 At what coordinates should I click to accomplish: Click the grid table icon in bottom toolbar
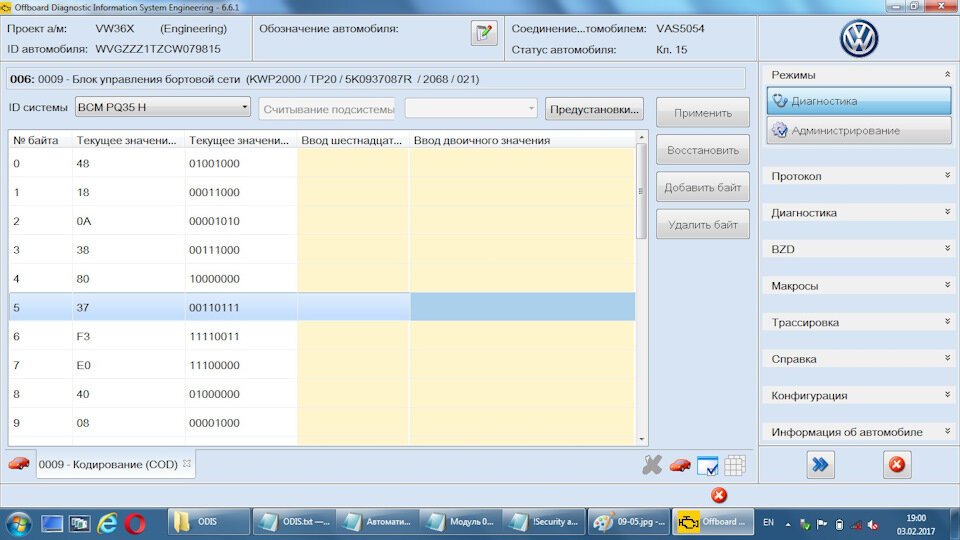click(735, 466)
